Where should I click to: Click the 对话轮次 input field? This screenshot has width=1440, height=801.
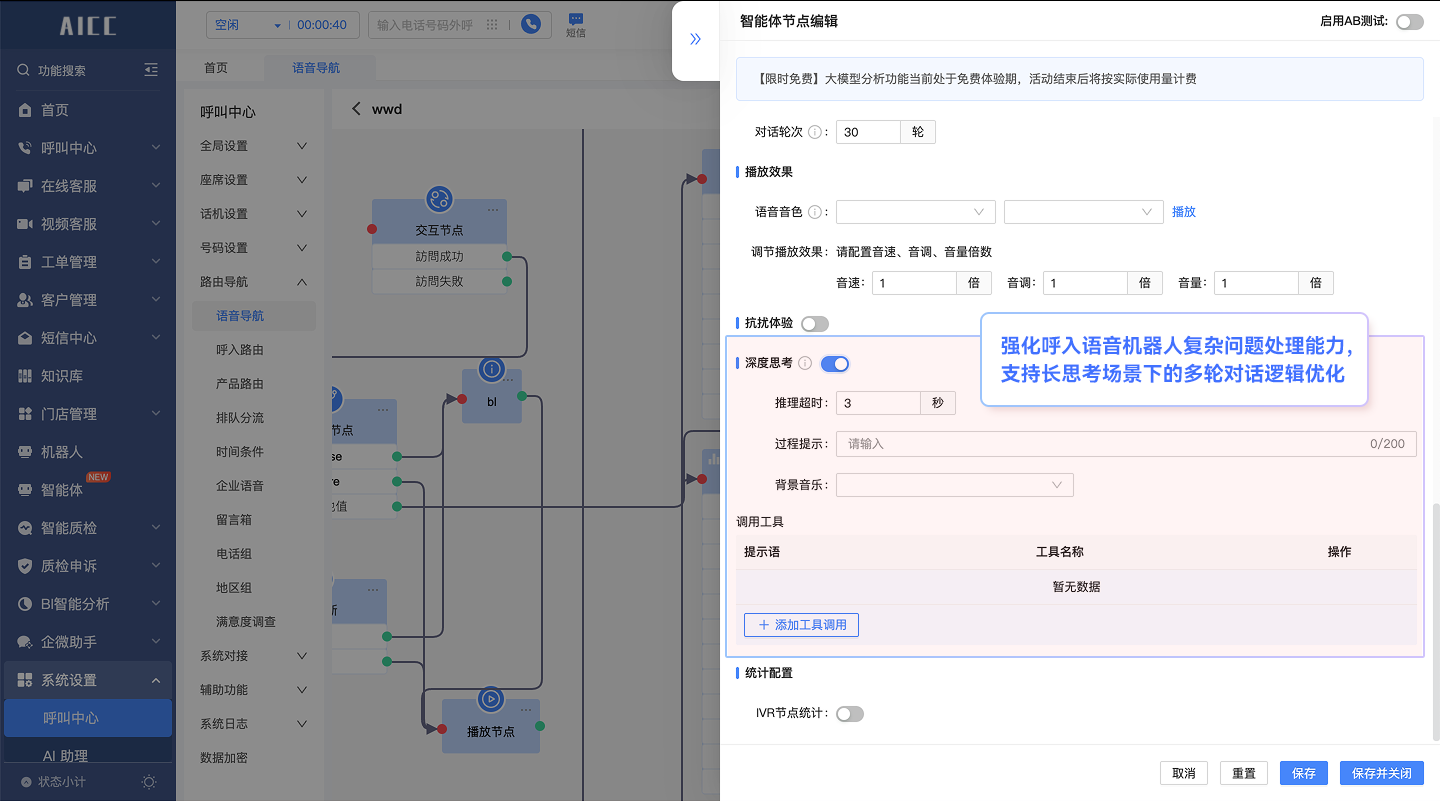coord(868,132)
